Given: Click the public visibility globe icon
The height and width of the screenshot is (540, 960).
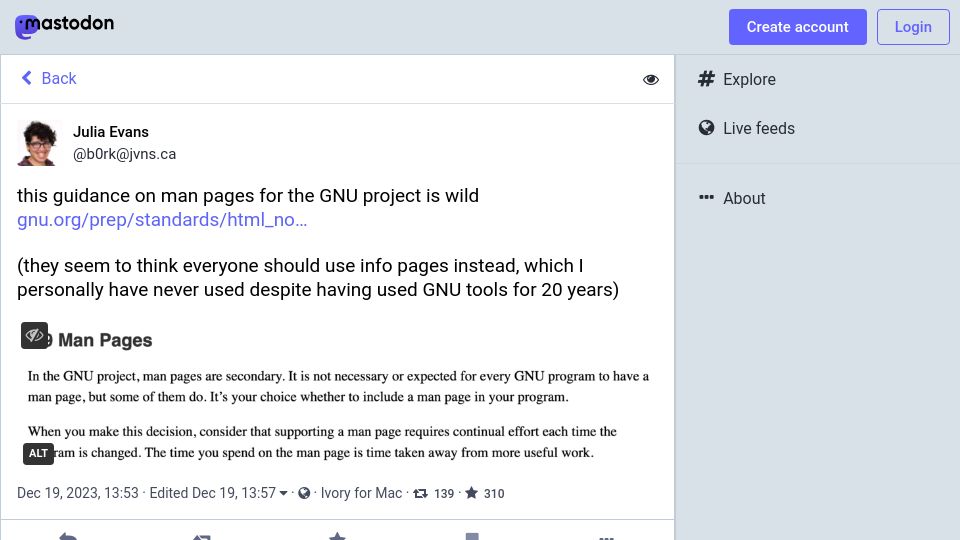Looking at the screenshot, I should click(x=304, y=493).
